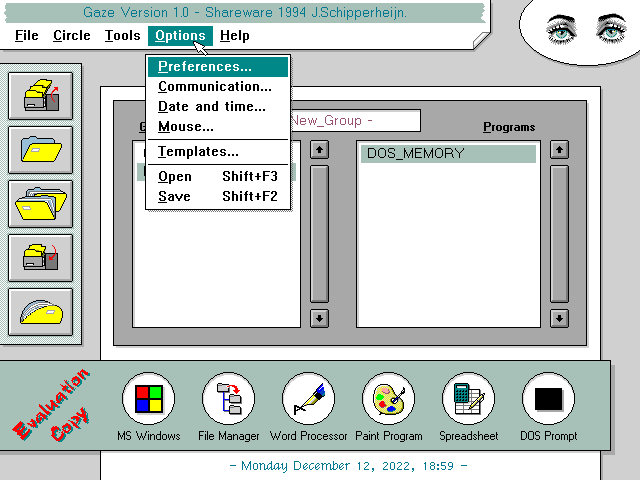Close the Options menu via its title

click(180, 36)
